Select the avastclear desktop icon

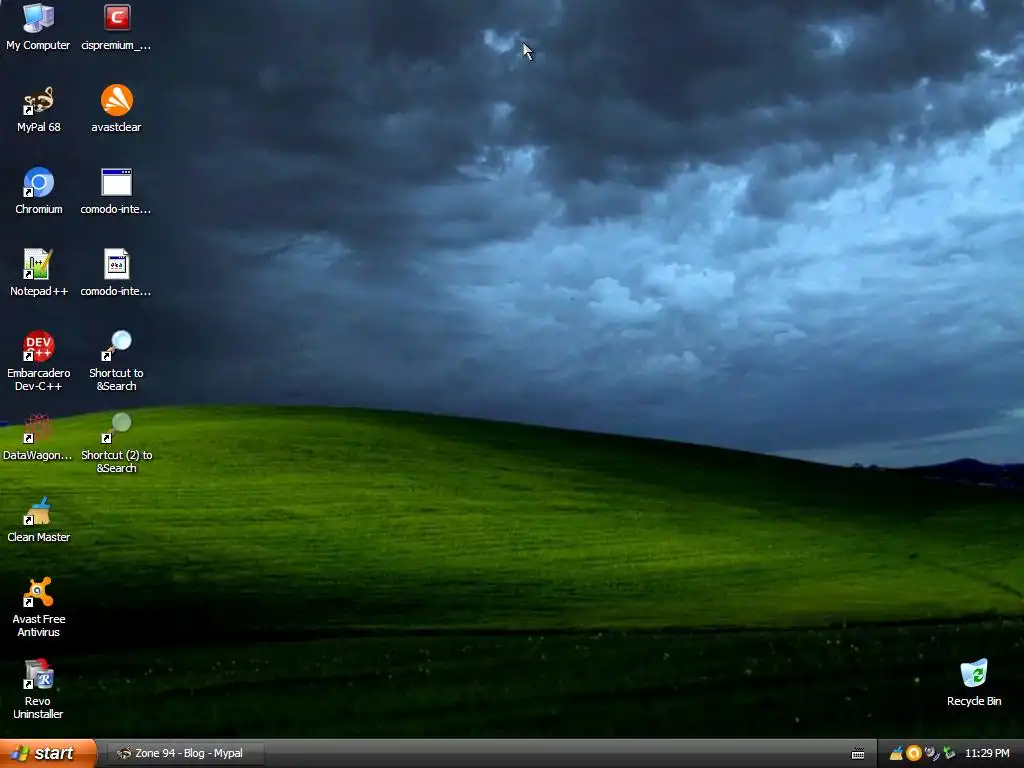point(116,109)
